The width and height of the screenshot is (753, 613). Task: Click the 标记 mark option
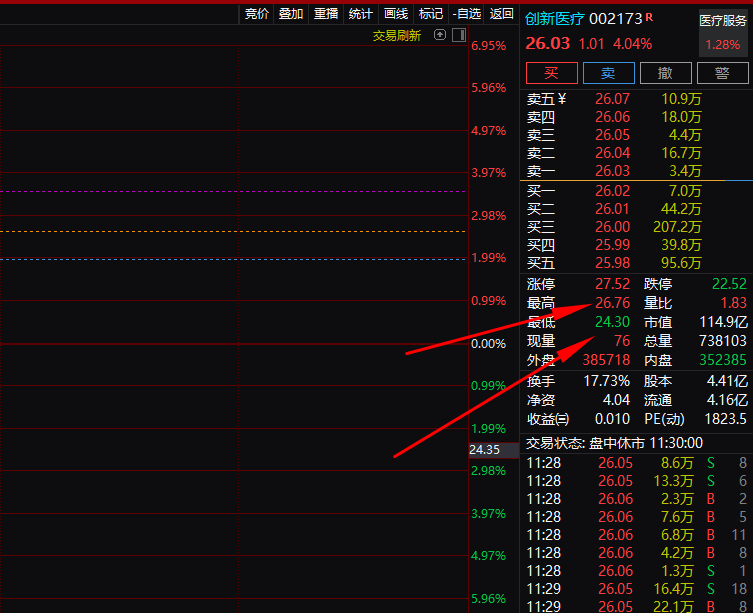[x=431, y=14]
